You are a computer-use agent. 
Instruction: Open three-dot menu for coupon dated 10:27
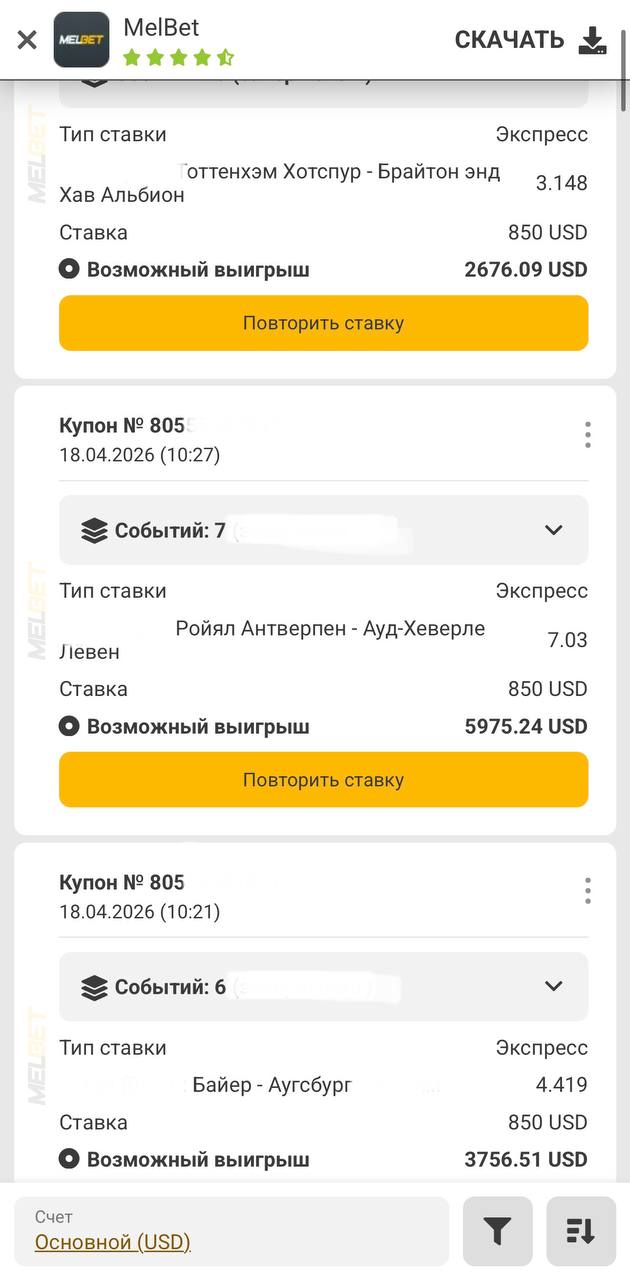(x=587, y=435)
